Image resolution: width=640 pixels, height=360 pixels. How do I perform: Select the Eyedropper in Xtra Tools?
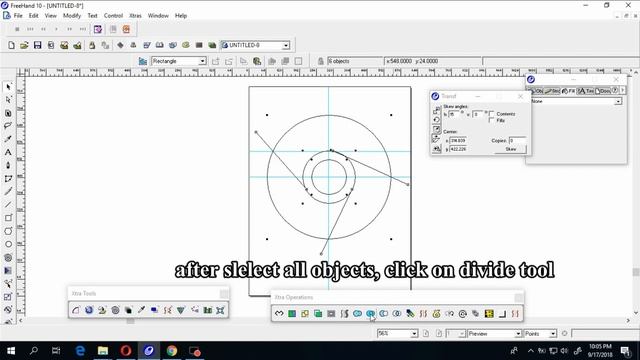(x=142, y=310)
